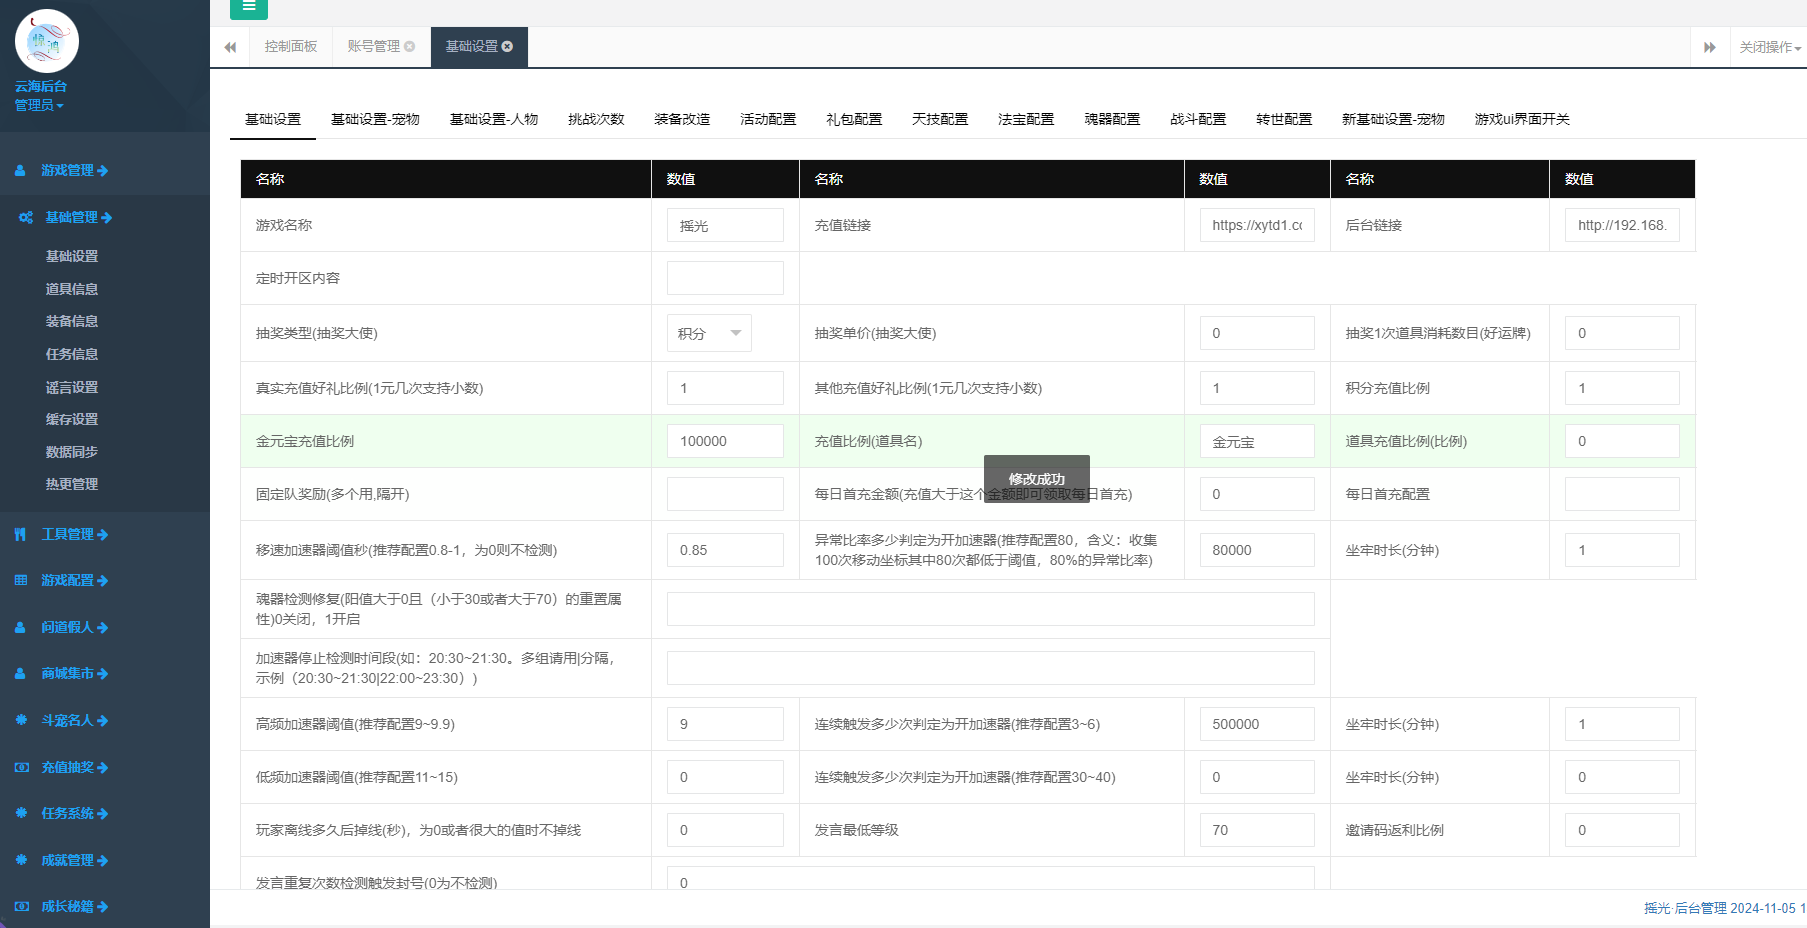1807x928 pixels.
Task: Click the green hamburger menu toggle
Action: pos(248,8)
